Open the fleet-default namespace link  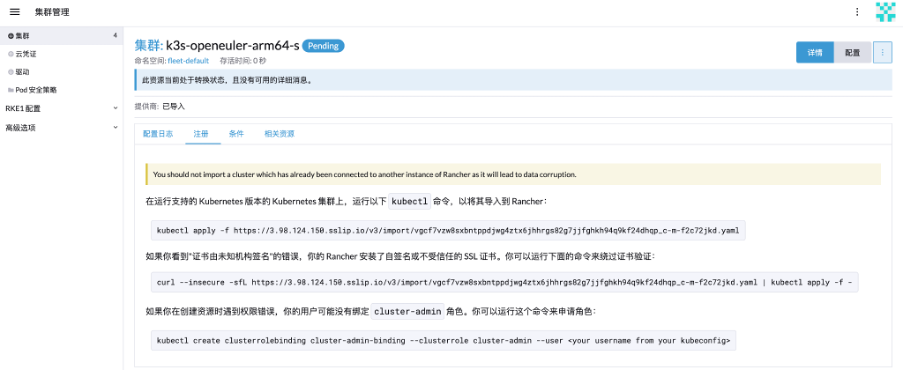(188, 61)
